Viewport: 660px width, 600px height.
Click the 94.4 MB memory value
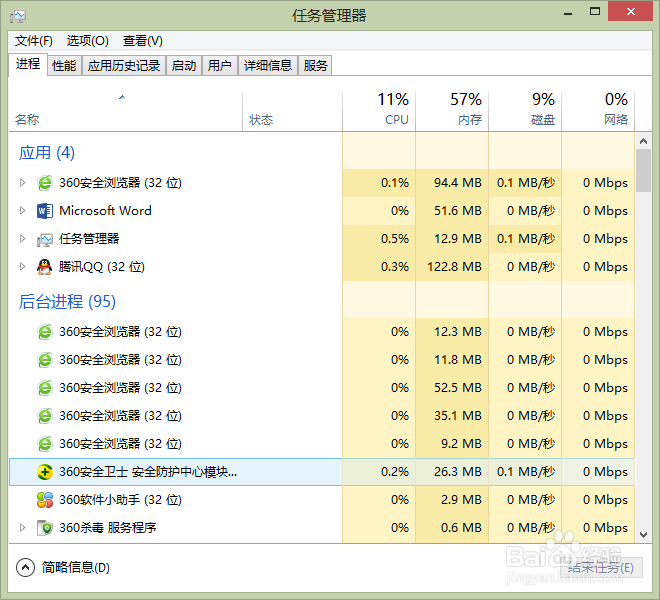coord(458,183)
